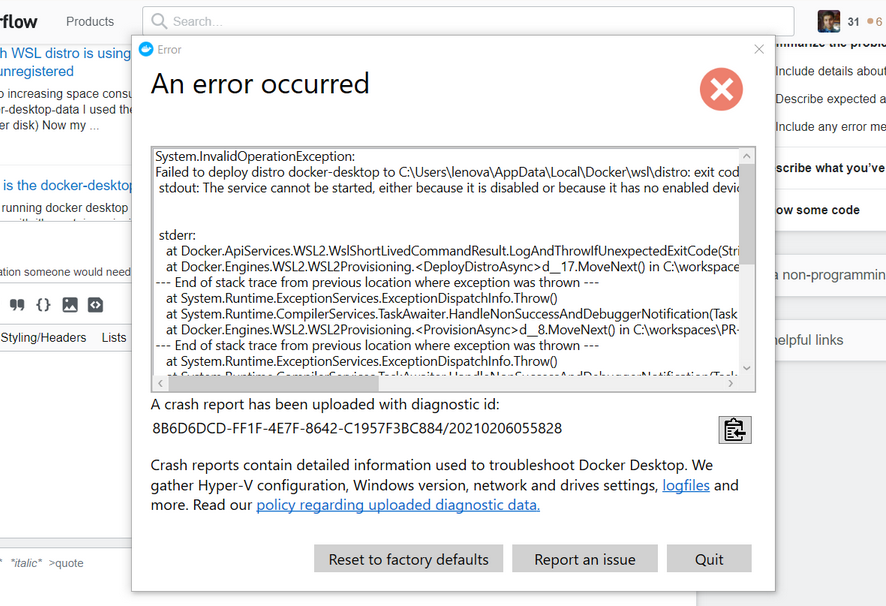The width and height of the screenshot is (886, 606).
Task: Click 'stdout: The service cannot be started' line
Action: (x=449, y=188)
